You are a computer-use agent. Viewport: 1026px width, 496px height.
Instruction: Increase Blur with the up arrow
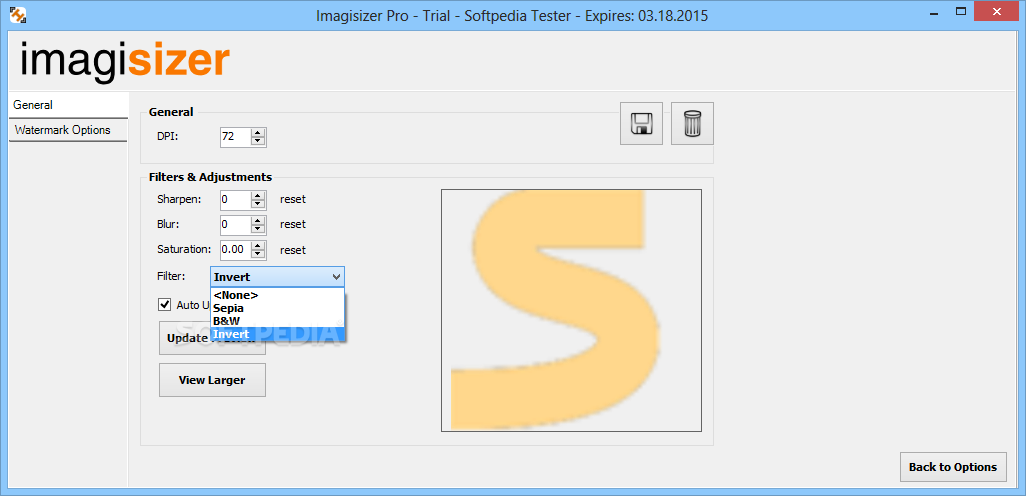click(x=258, y=221)
